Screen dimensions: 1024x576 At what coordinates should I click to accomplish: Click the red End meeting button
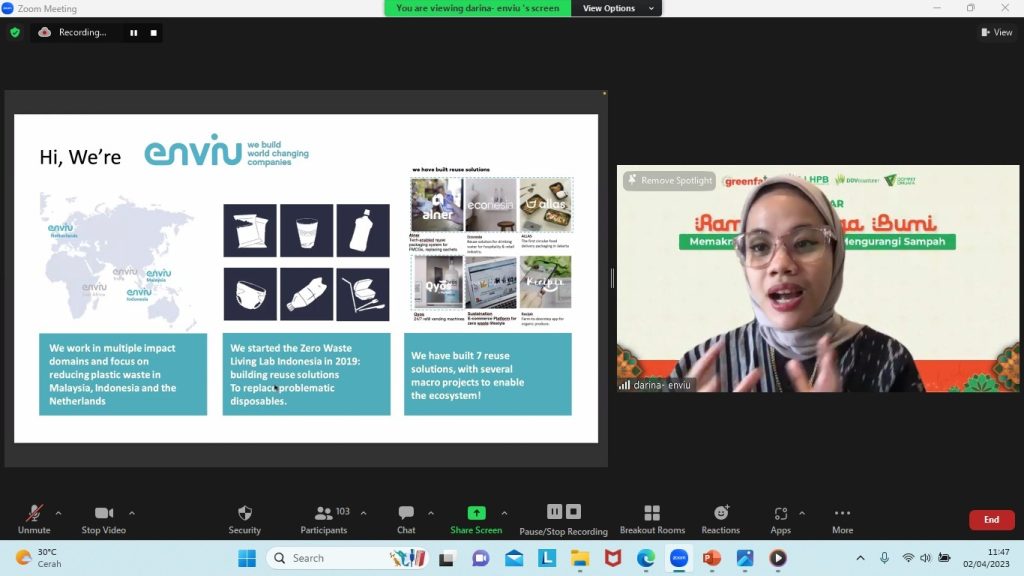click(991, 520)
